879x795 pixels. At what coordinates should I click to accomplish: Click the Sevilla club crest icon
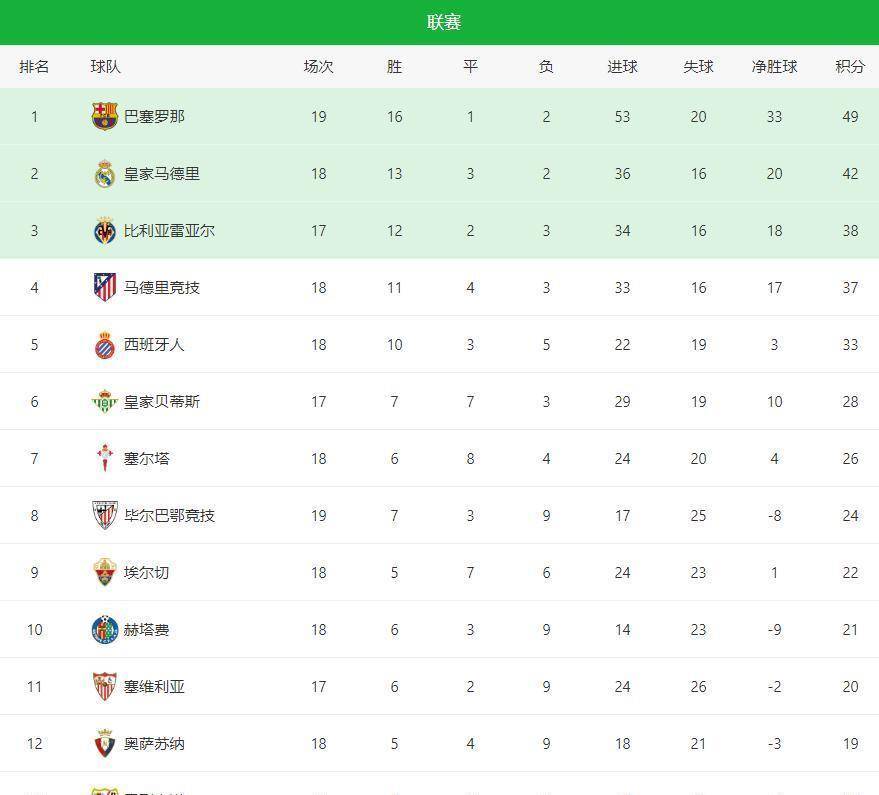click(104, 687)
